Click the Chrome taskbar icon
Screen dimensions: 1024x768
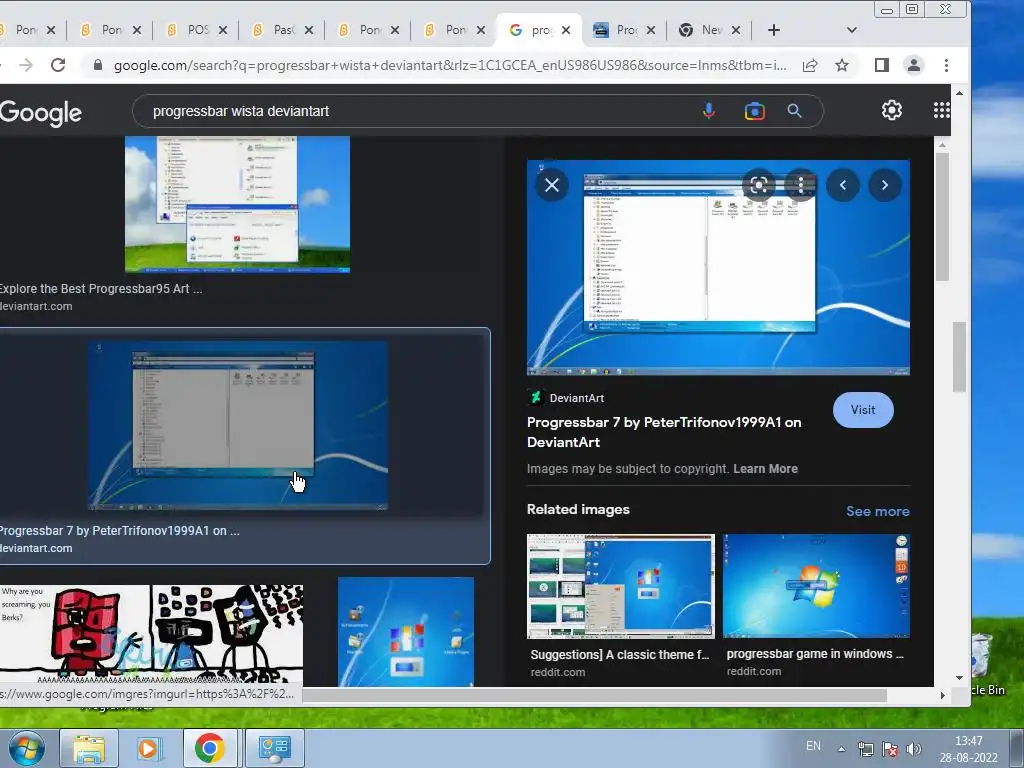point(209,748)
